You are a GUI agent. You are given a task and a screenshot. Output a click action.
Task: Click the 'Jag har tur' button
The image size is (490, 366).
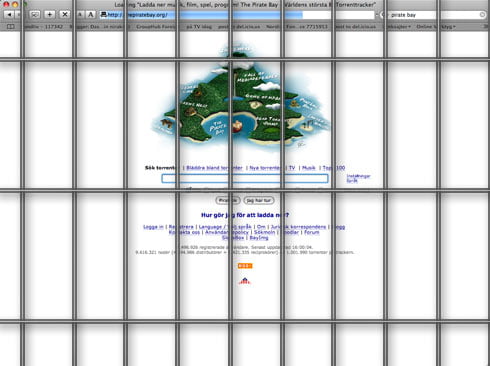[x=259, y=200]
